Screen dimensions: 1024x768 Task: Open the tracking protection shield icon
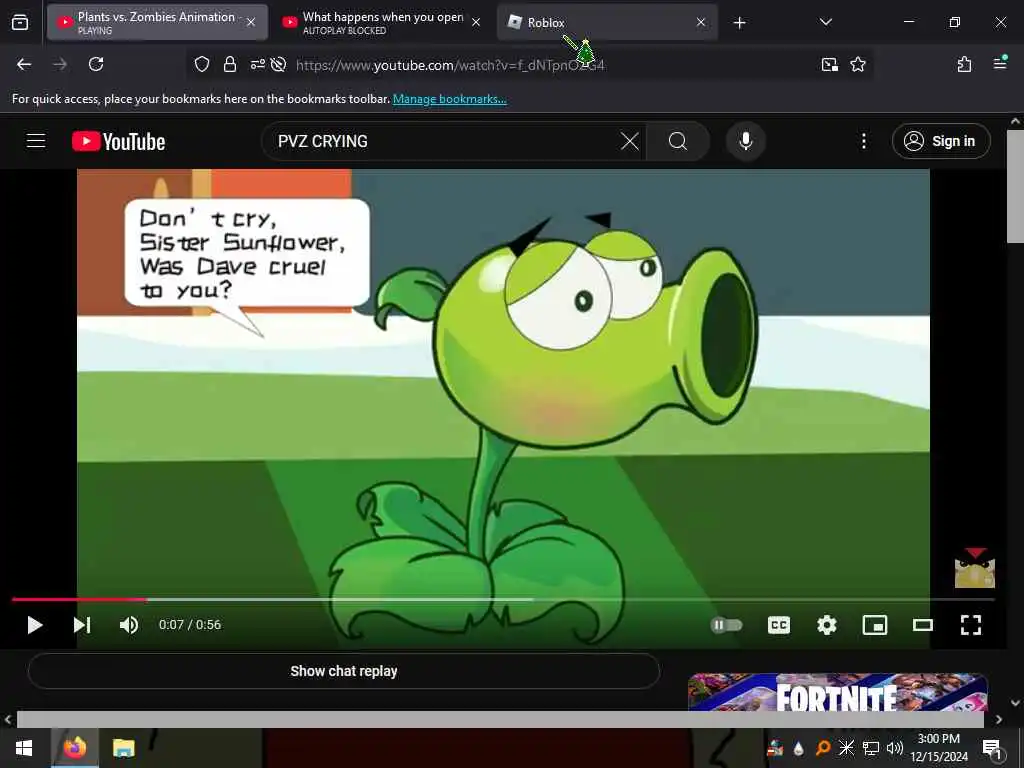pyautogui.click(x=202, y=64)
